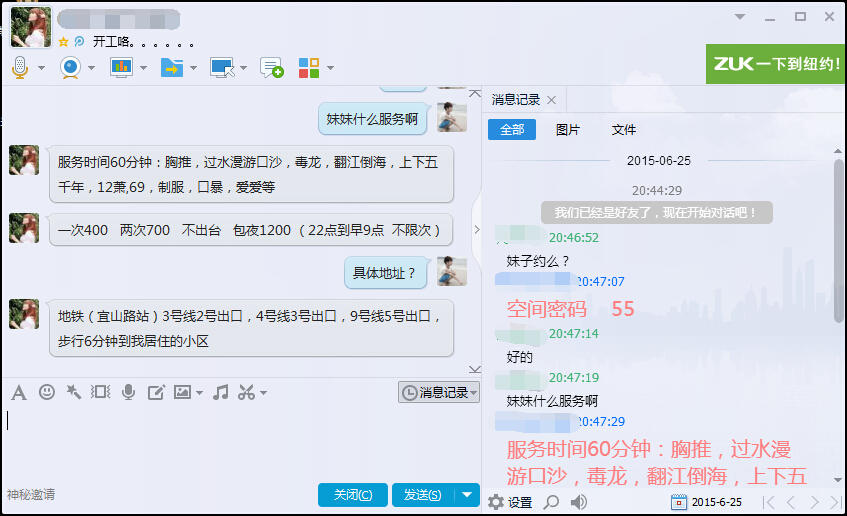Create discussion group with chat plus icon

coord(271,68)
